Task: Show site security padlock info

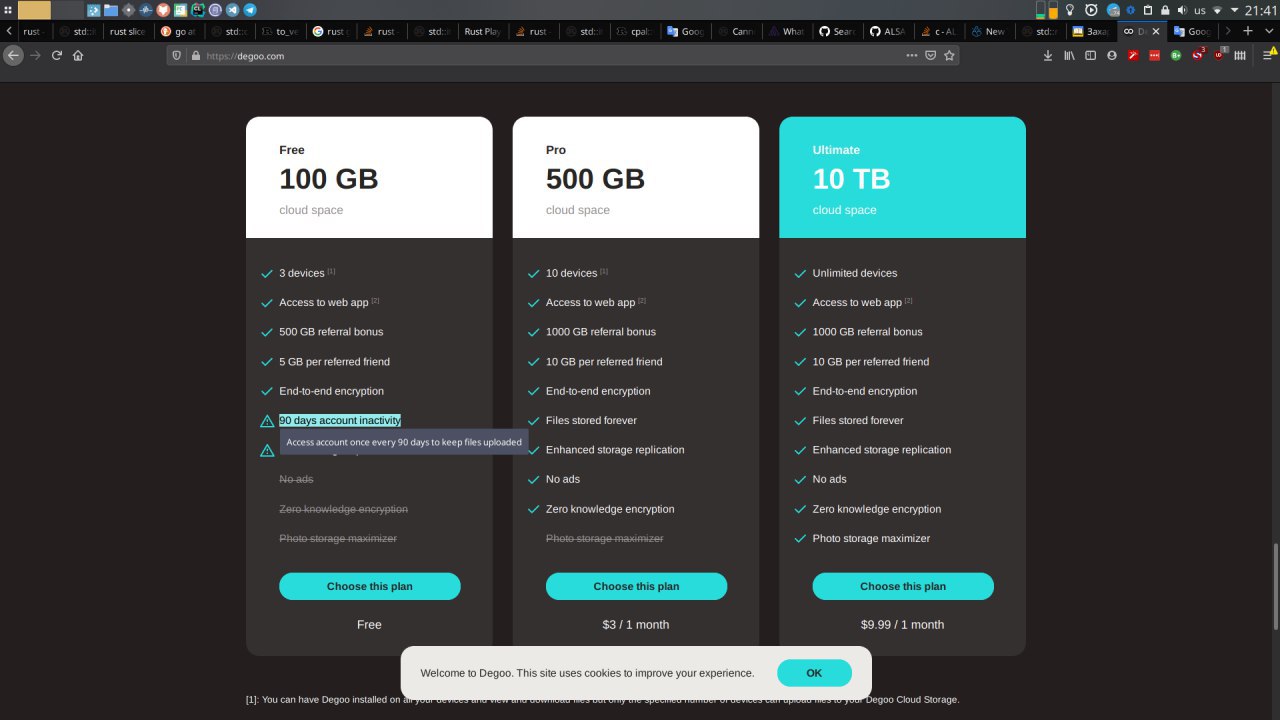Action: coord(195,56)
